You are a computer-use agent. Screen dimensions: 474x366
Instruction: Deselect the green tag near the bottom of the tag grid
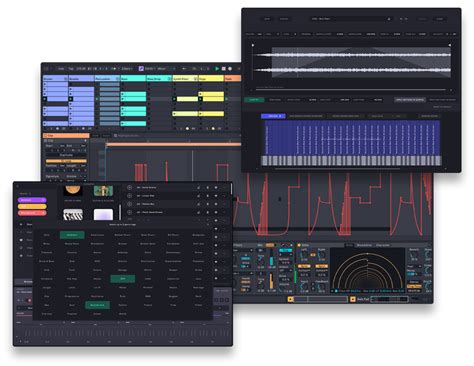tap(97, 305)
